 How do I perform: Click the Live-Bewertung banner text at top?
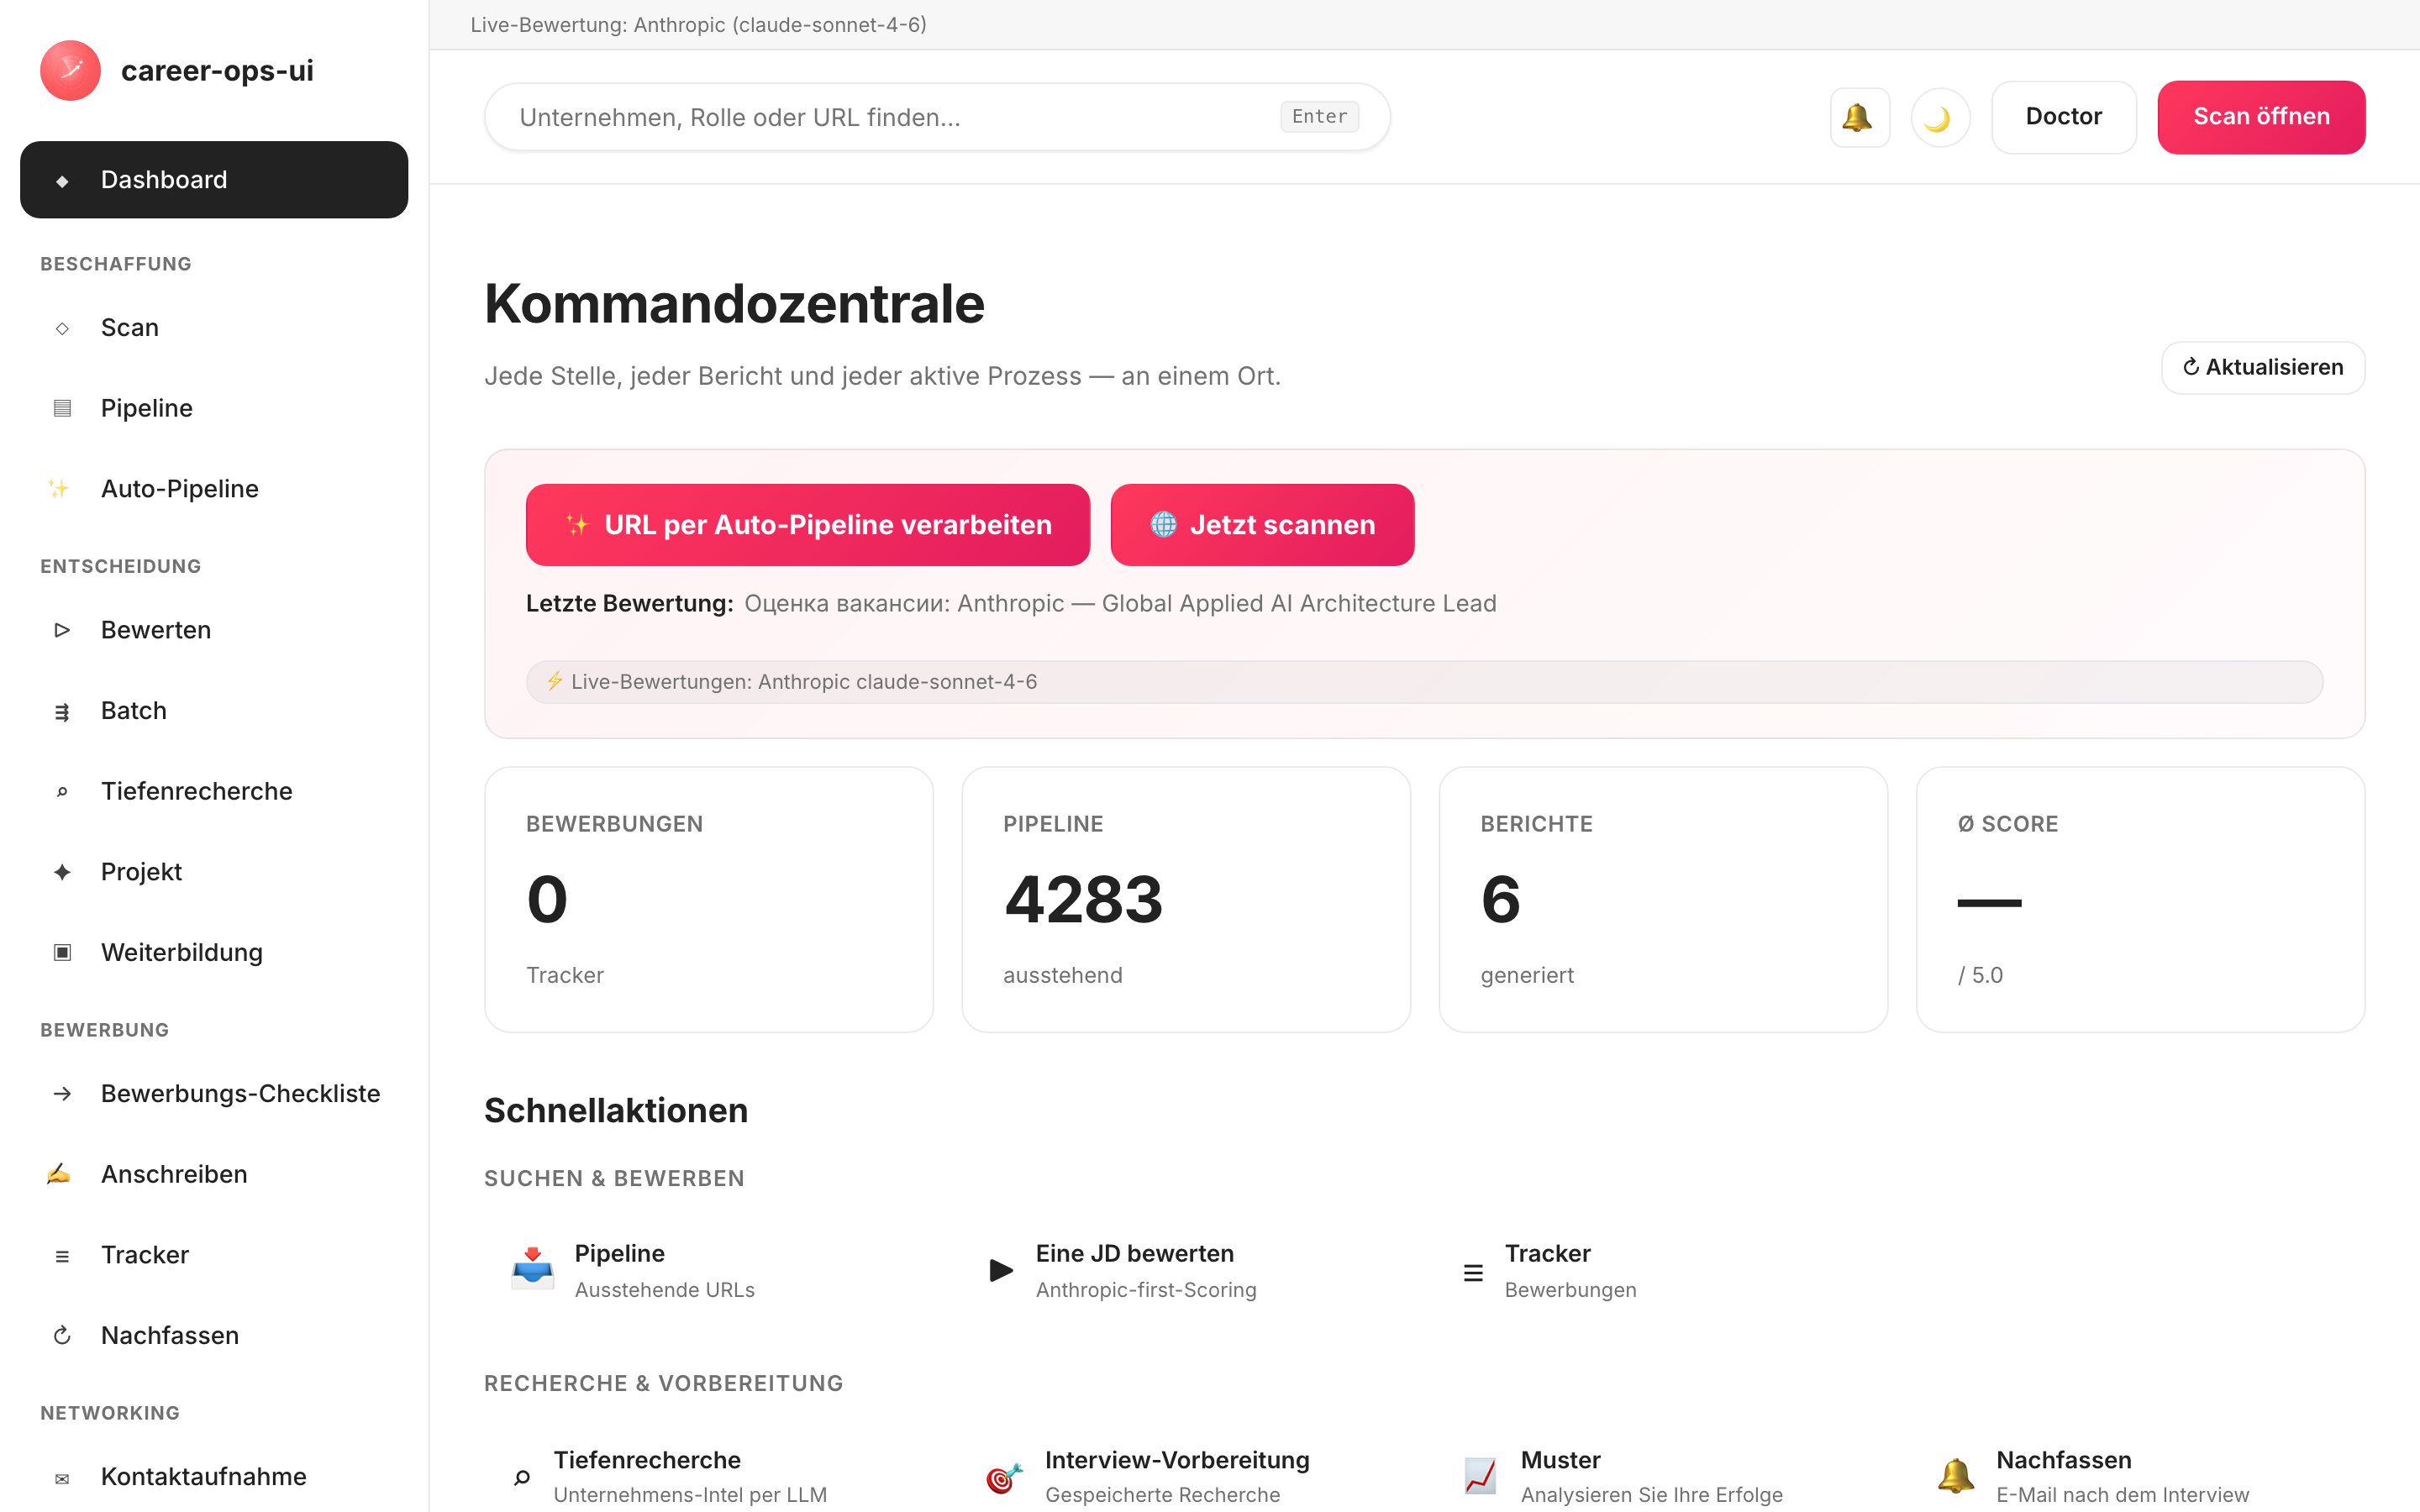tap(698, 24)
